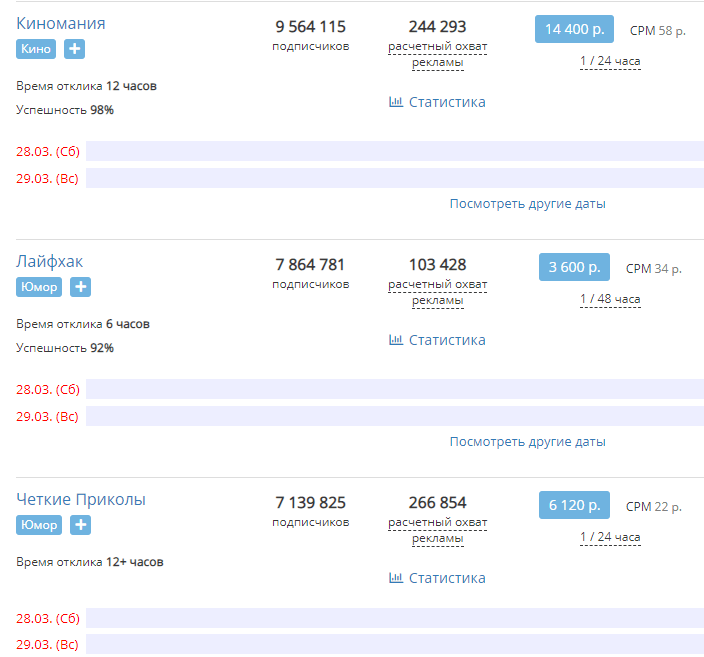Open Статистика chart icon for Четкие Приколы

click(396, 578)
